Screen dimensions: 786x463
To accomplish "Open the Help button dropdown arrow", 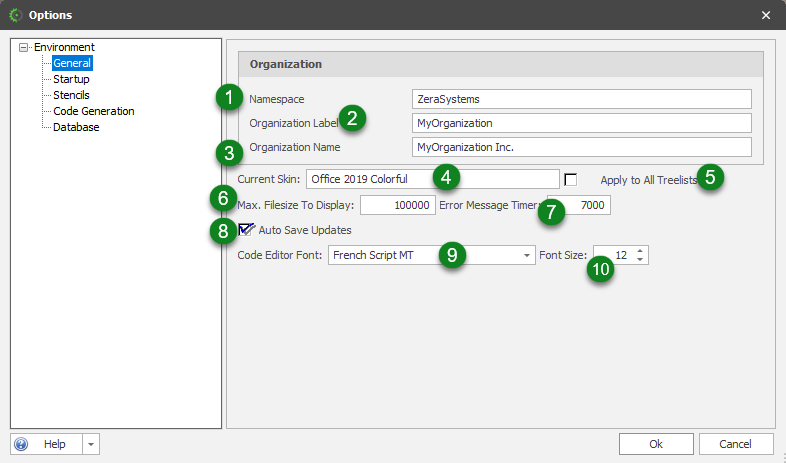I will point(91,444).
